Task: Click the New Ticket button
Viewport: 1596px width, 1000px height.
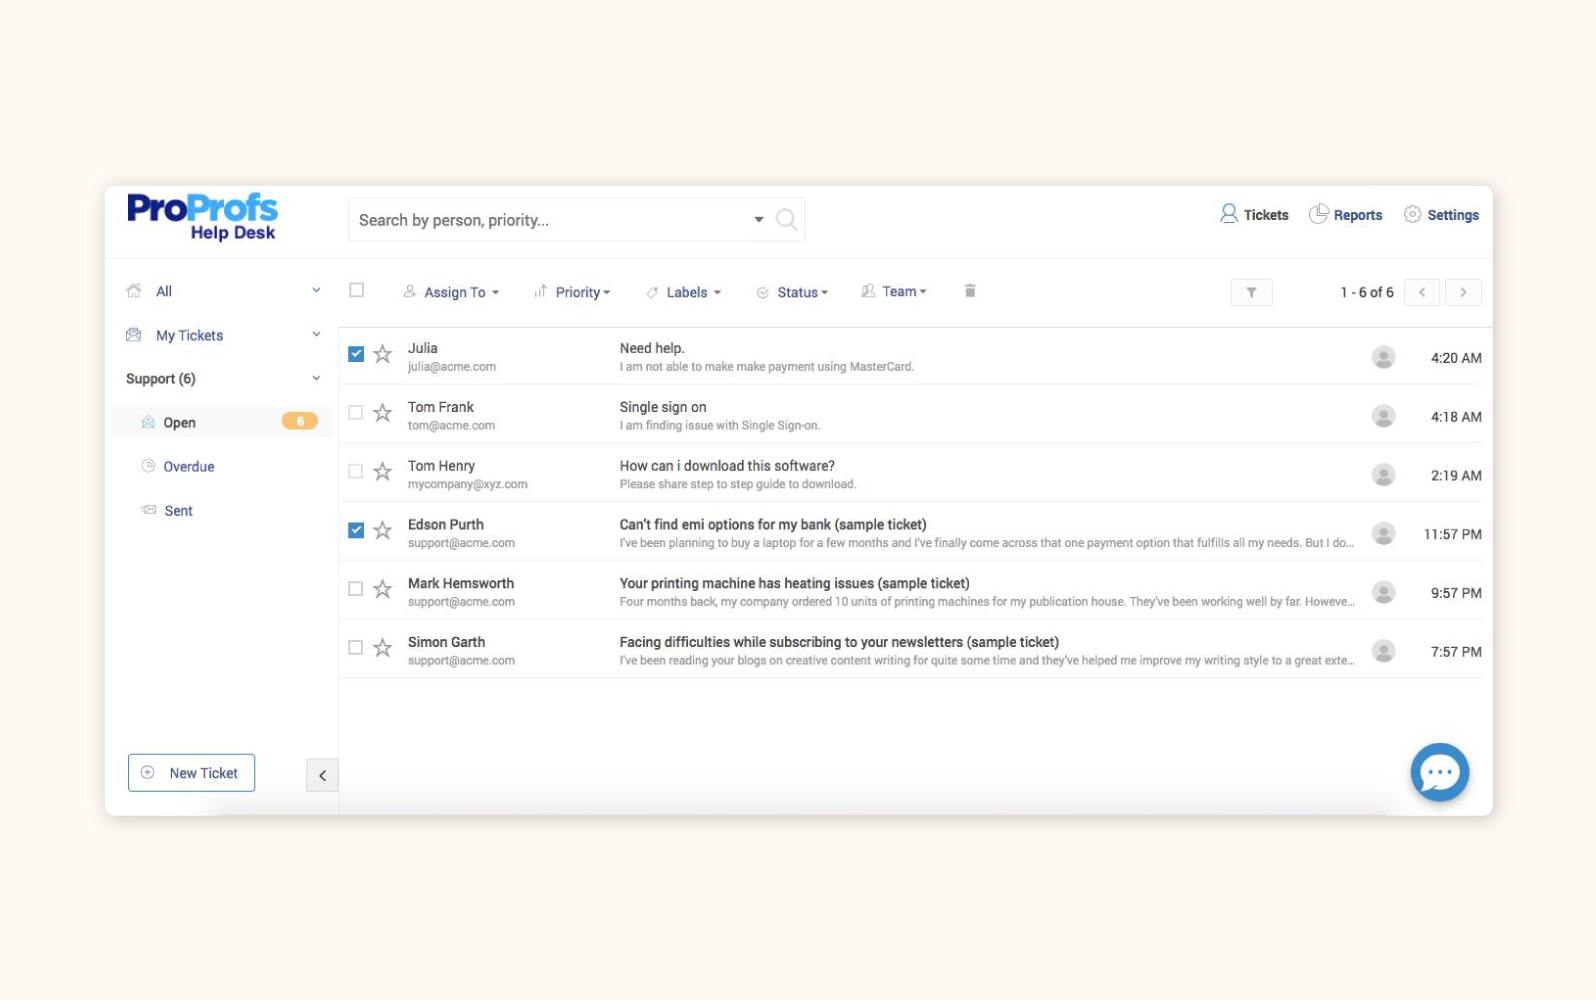Action: click(x=191, y=773)
